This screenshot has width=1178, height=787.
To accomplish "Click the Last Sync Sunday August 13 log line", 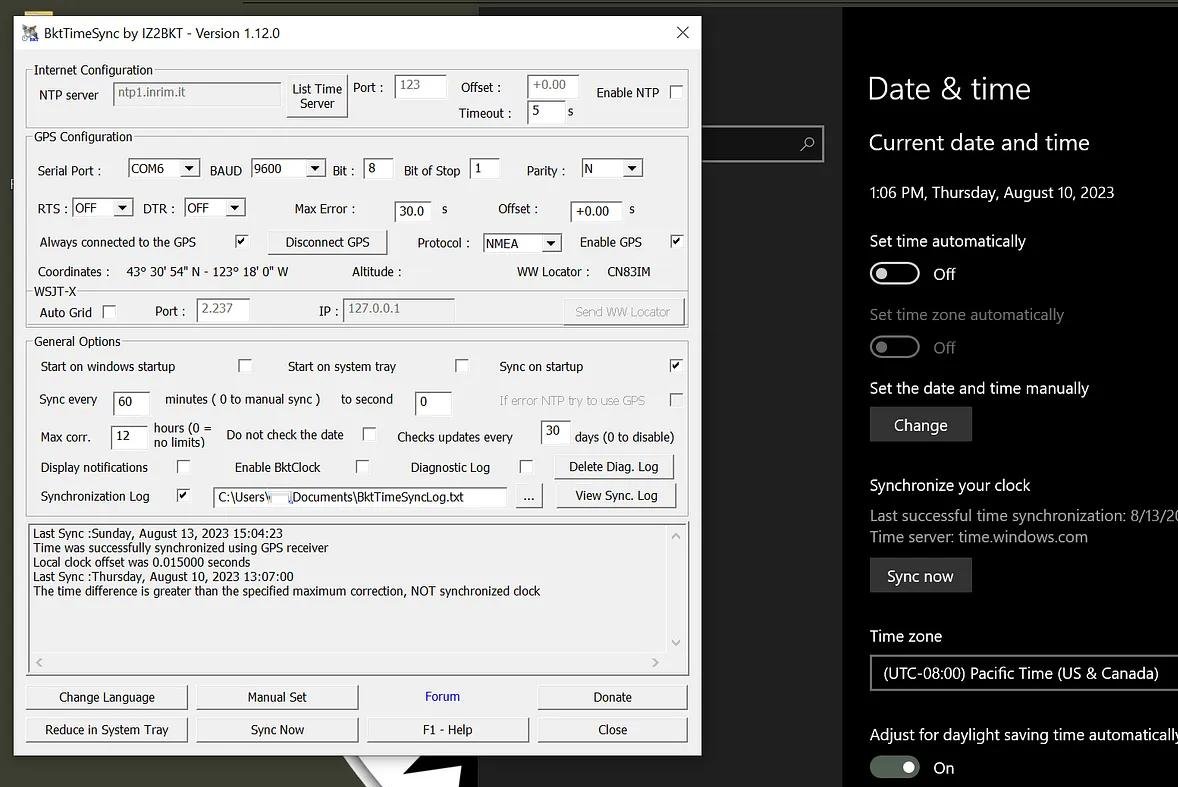I will pyautogui.click(x=158, y=533).
